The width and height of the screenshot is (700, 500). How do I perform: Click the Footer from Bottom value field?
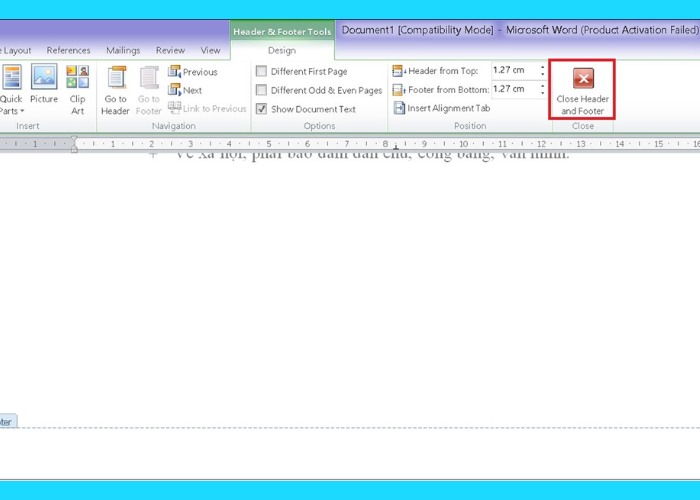coord(515,89)
